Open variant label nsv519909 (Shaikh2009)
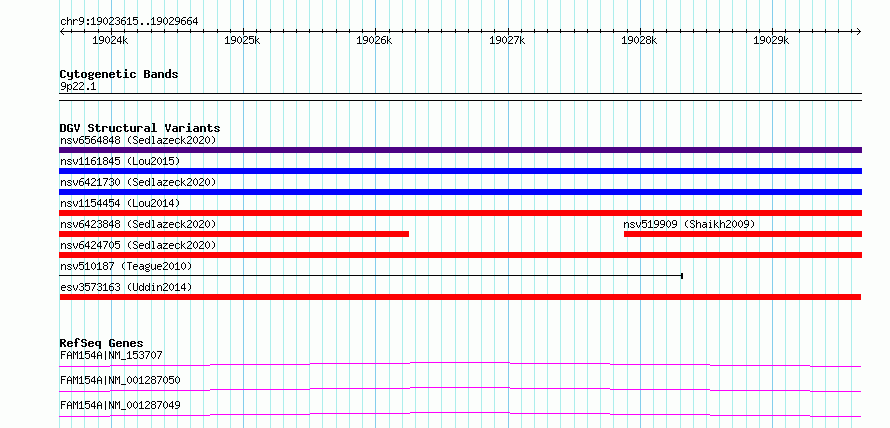Image resolution: width=890 pixels, height=428 pixels. tap(690, 224)
